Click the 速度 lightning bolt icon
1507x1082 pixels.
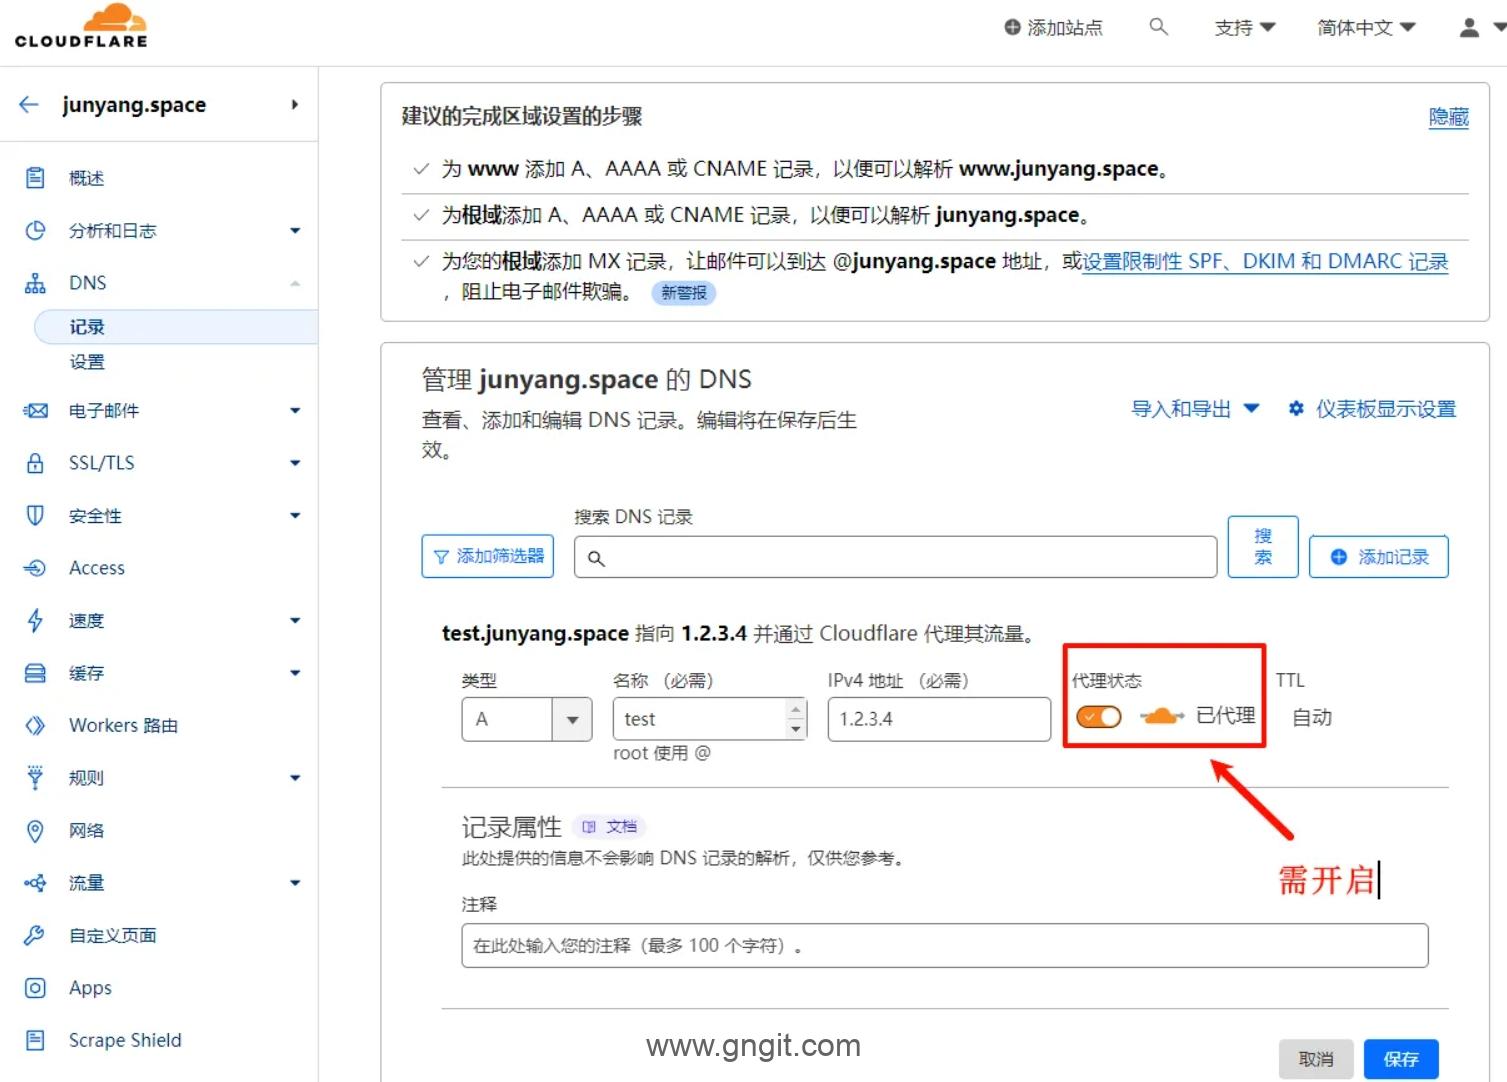[35, 620]
